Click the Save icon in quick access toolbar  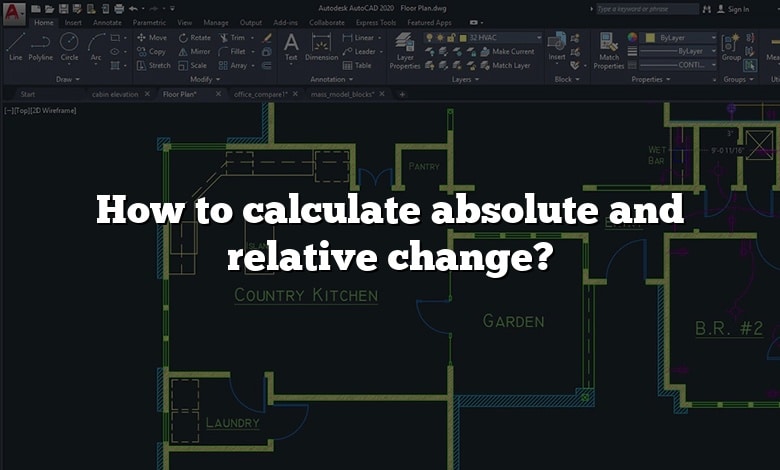point(64,8)
